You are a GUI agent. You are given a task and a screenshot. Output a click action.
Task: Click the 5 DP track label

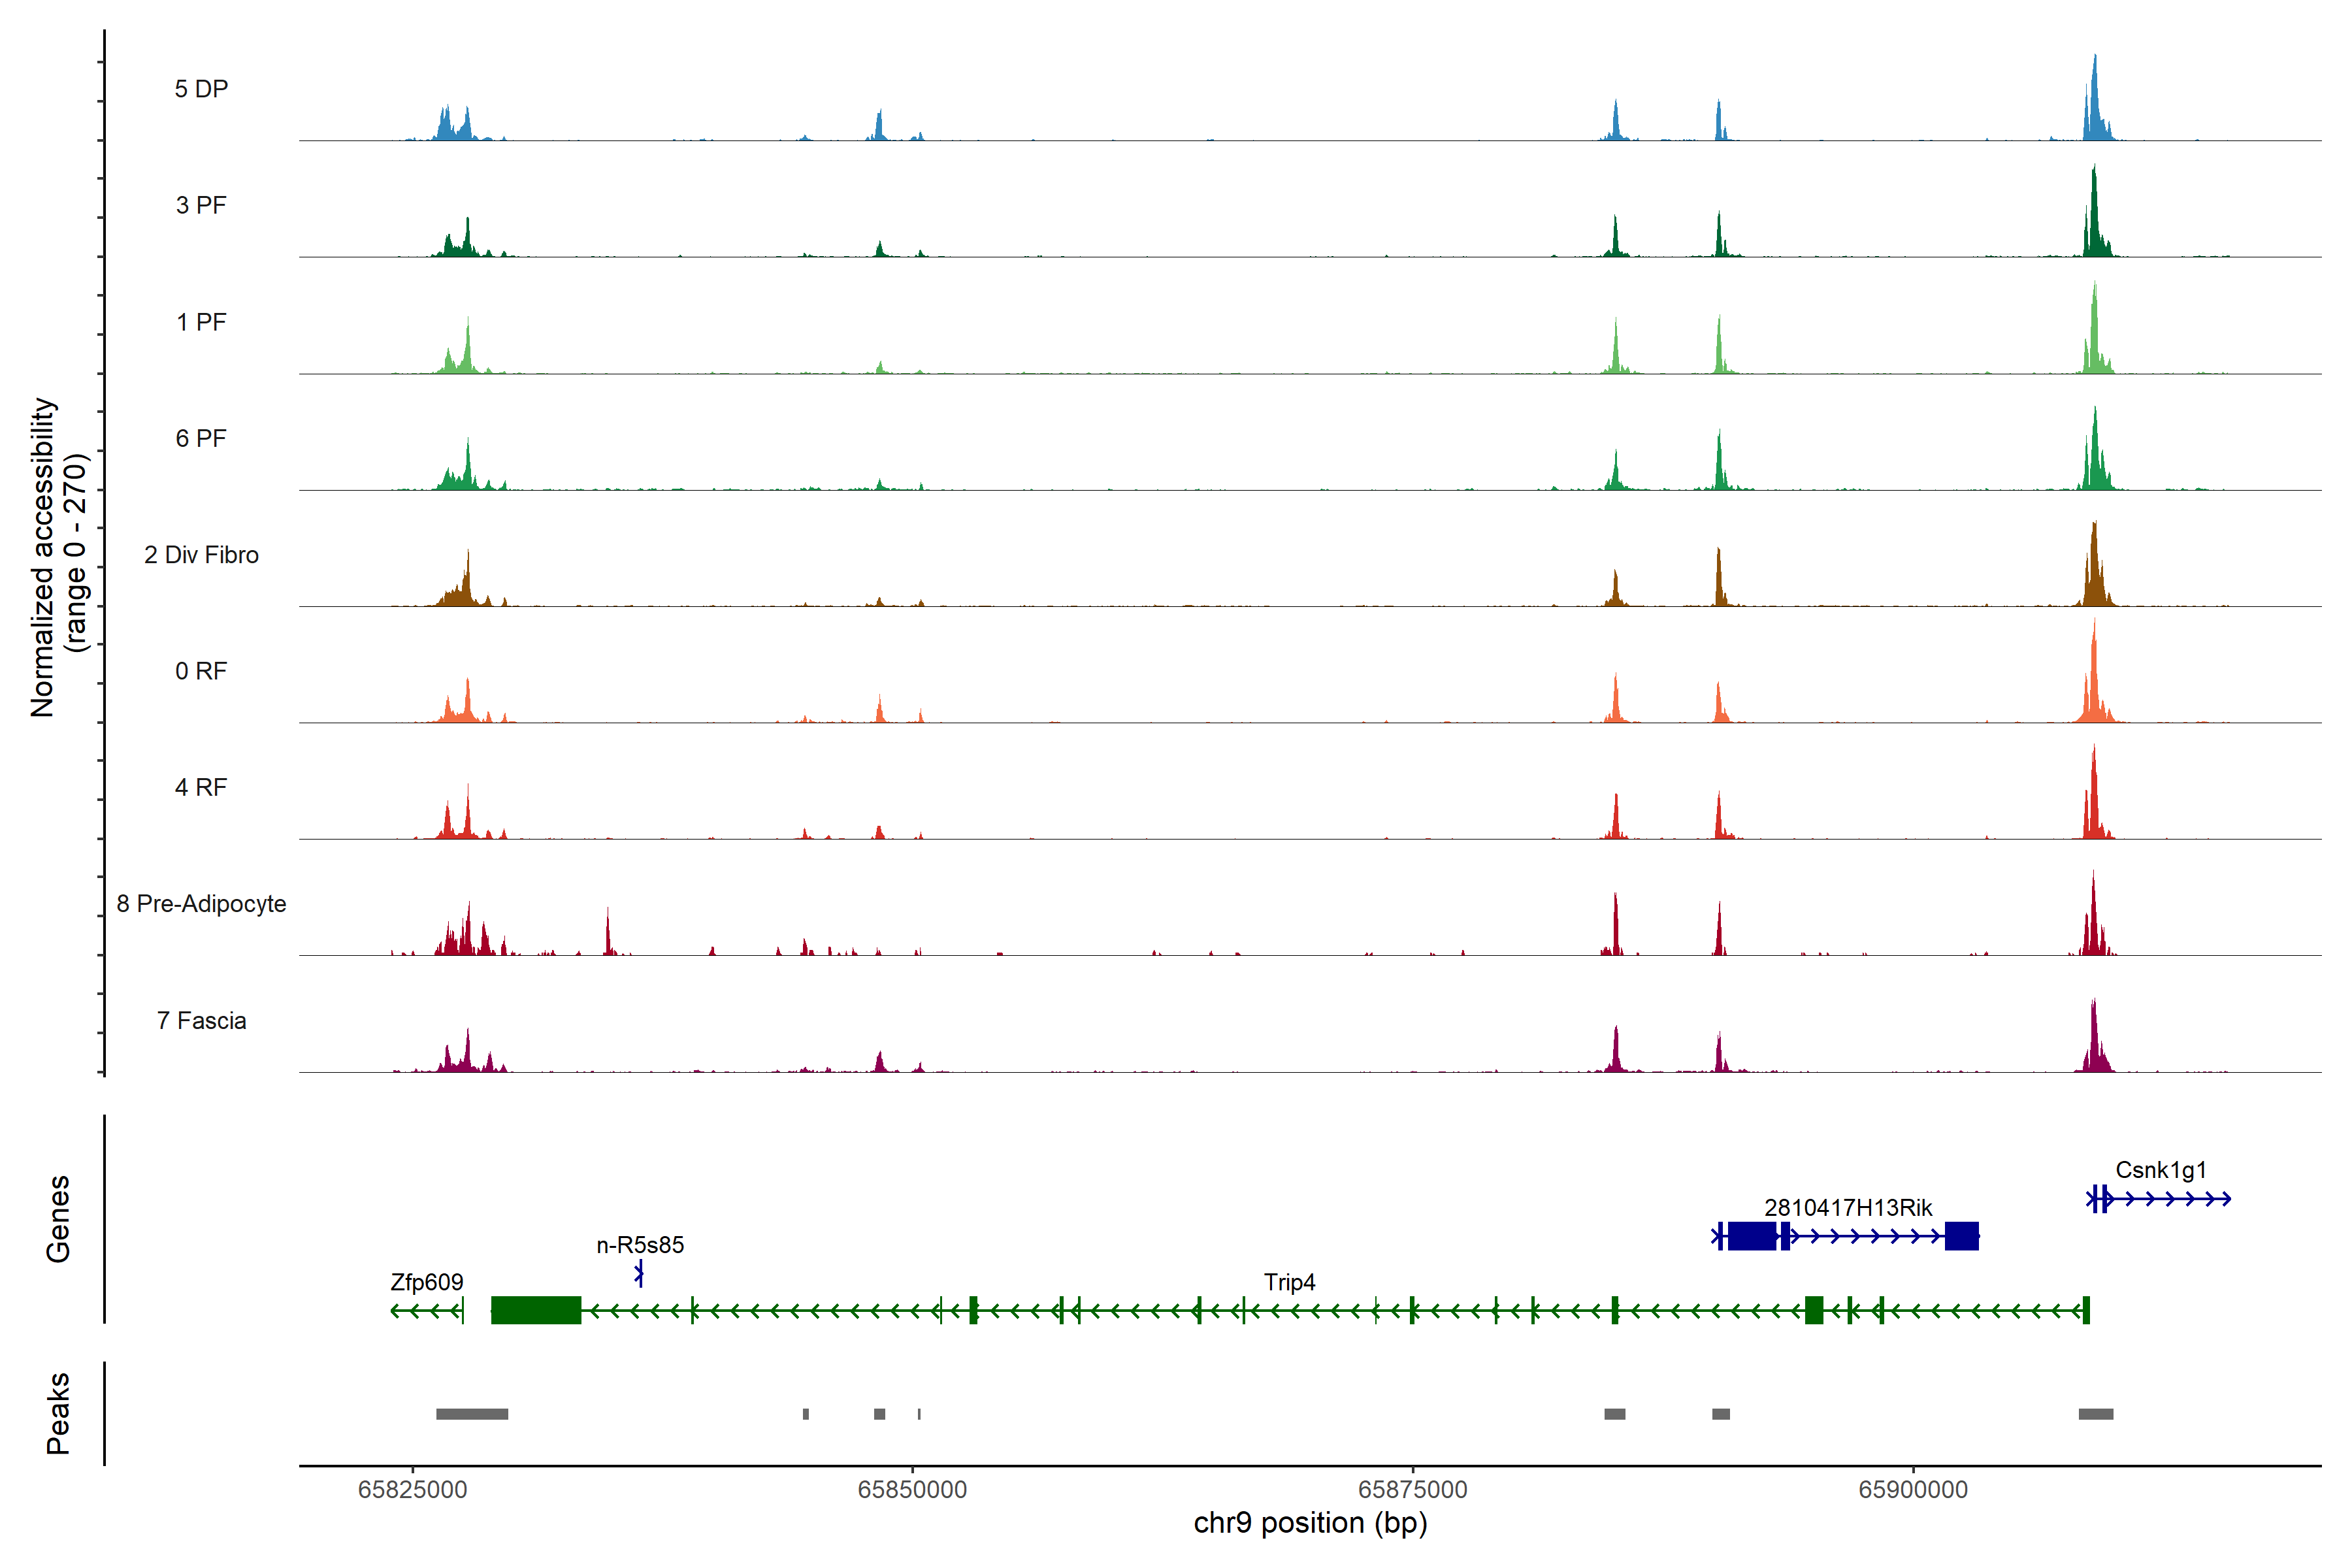201,89
